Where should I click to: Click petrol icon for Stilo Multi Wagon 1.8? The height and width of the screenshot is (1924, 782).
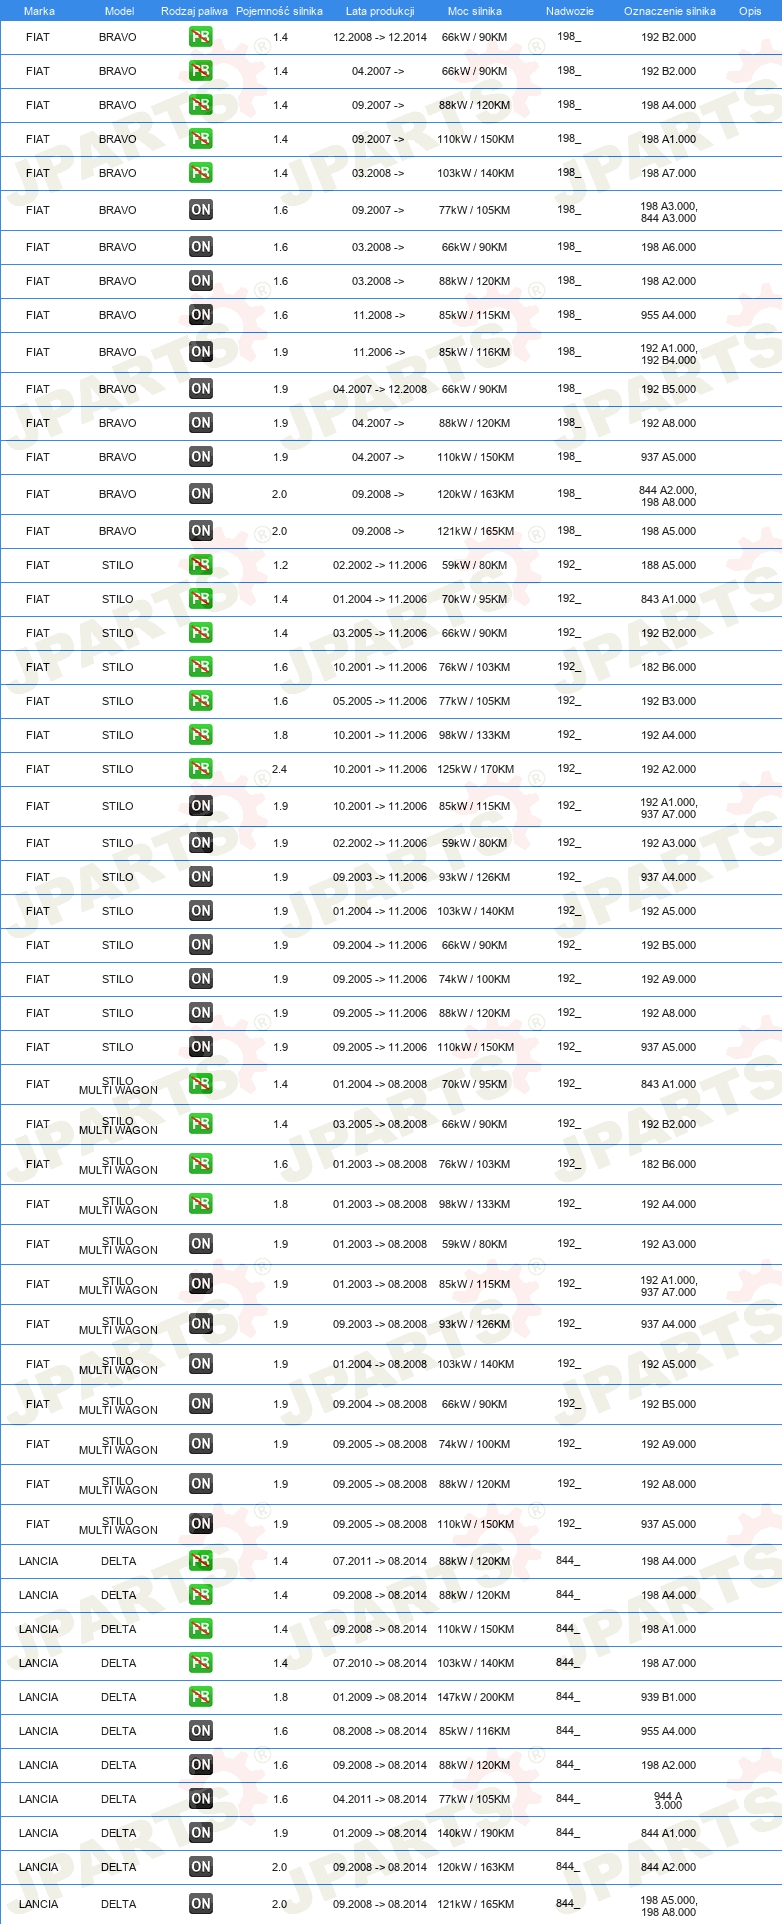click(201, 1204)
